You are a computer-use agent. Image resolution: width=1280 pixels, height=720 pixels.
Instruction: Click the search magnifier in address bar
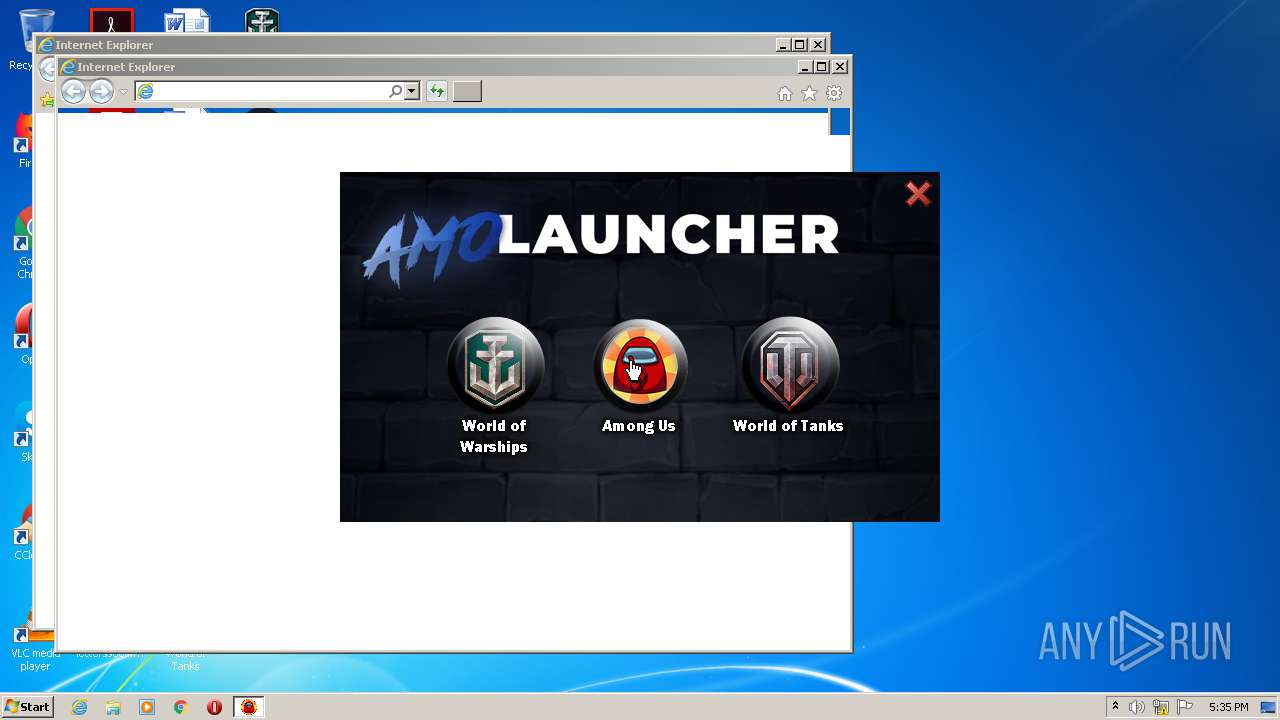[396, 91]
